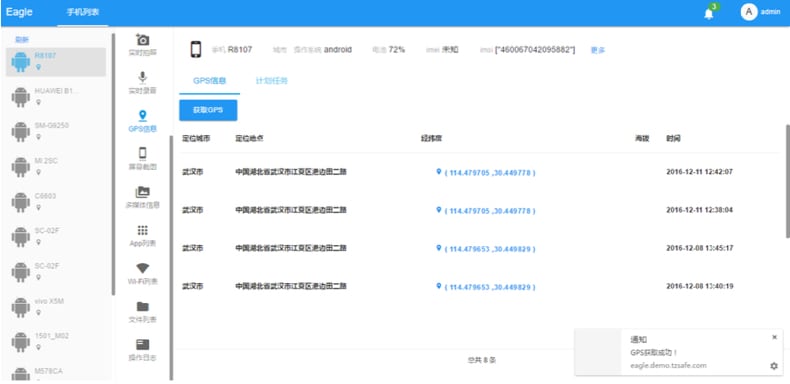Dismiss the 通知 popup with the X

click(x=774, y=337)
